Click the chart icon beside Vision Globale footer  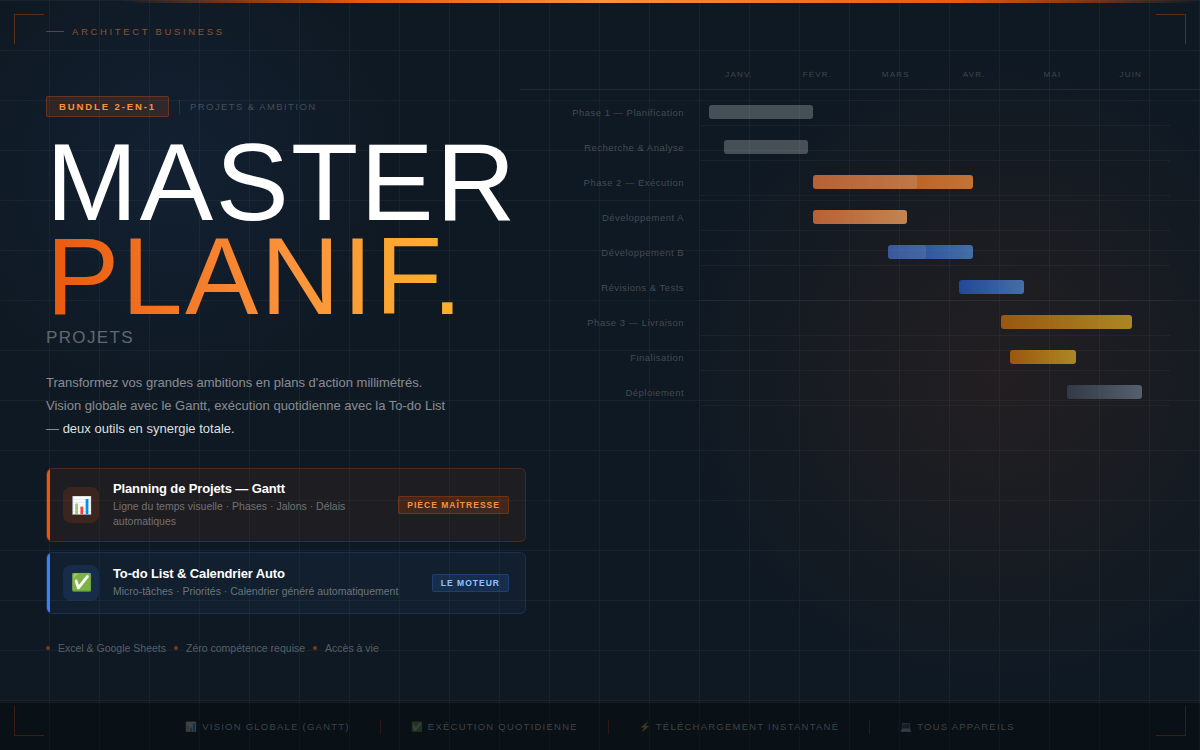(x=191, y=727)
